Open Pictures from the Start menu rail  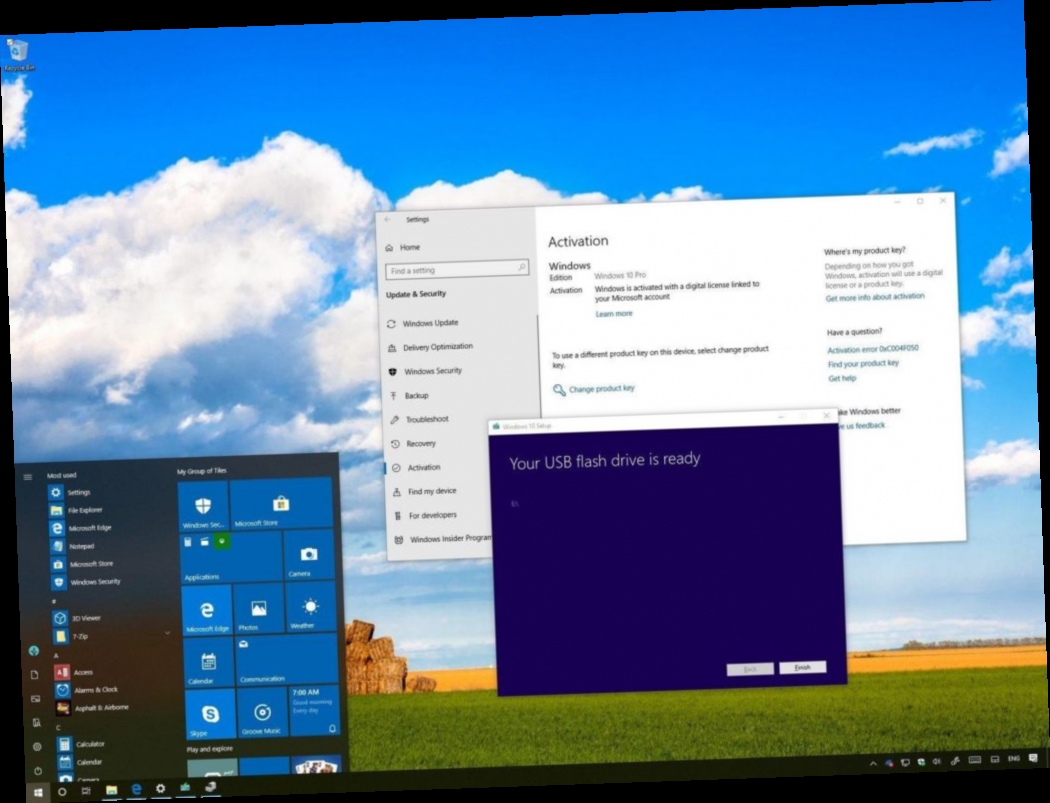click(x=35, y=699)
